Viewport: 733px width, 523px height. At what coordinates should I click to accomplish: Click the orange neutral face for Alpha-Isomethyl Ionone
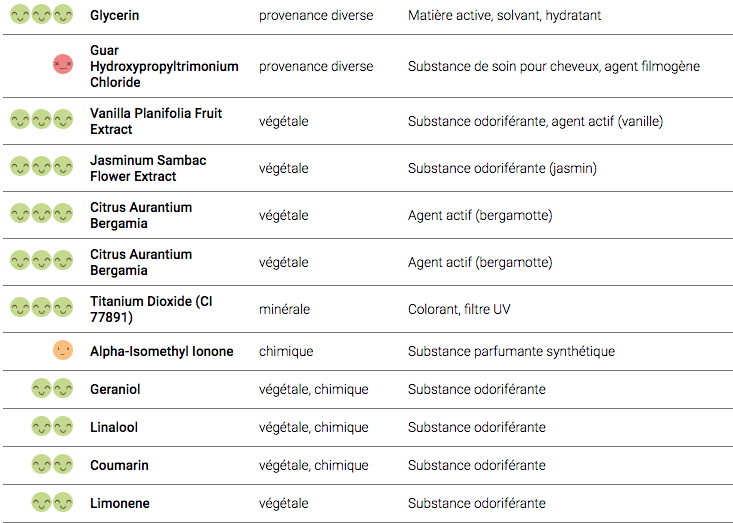point(63,351)
